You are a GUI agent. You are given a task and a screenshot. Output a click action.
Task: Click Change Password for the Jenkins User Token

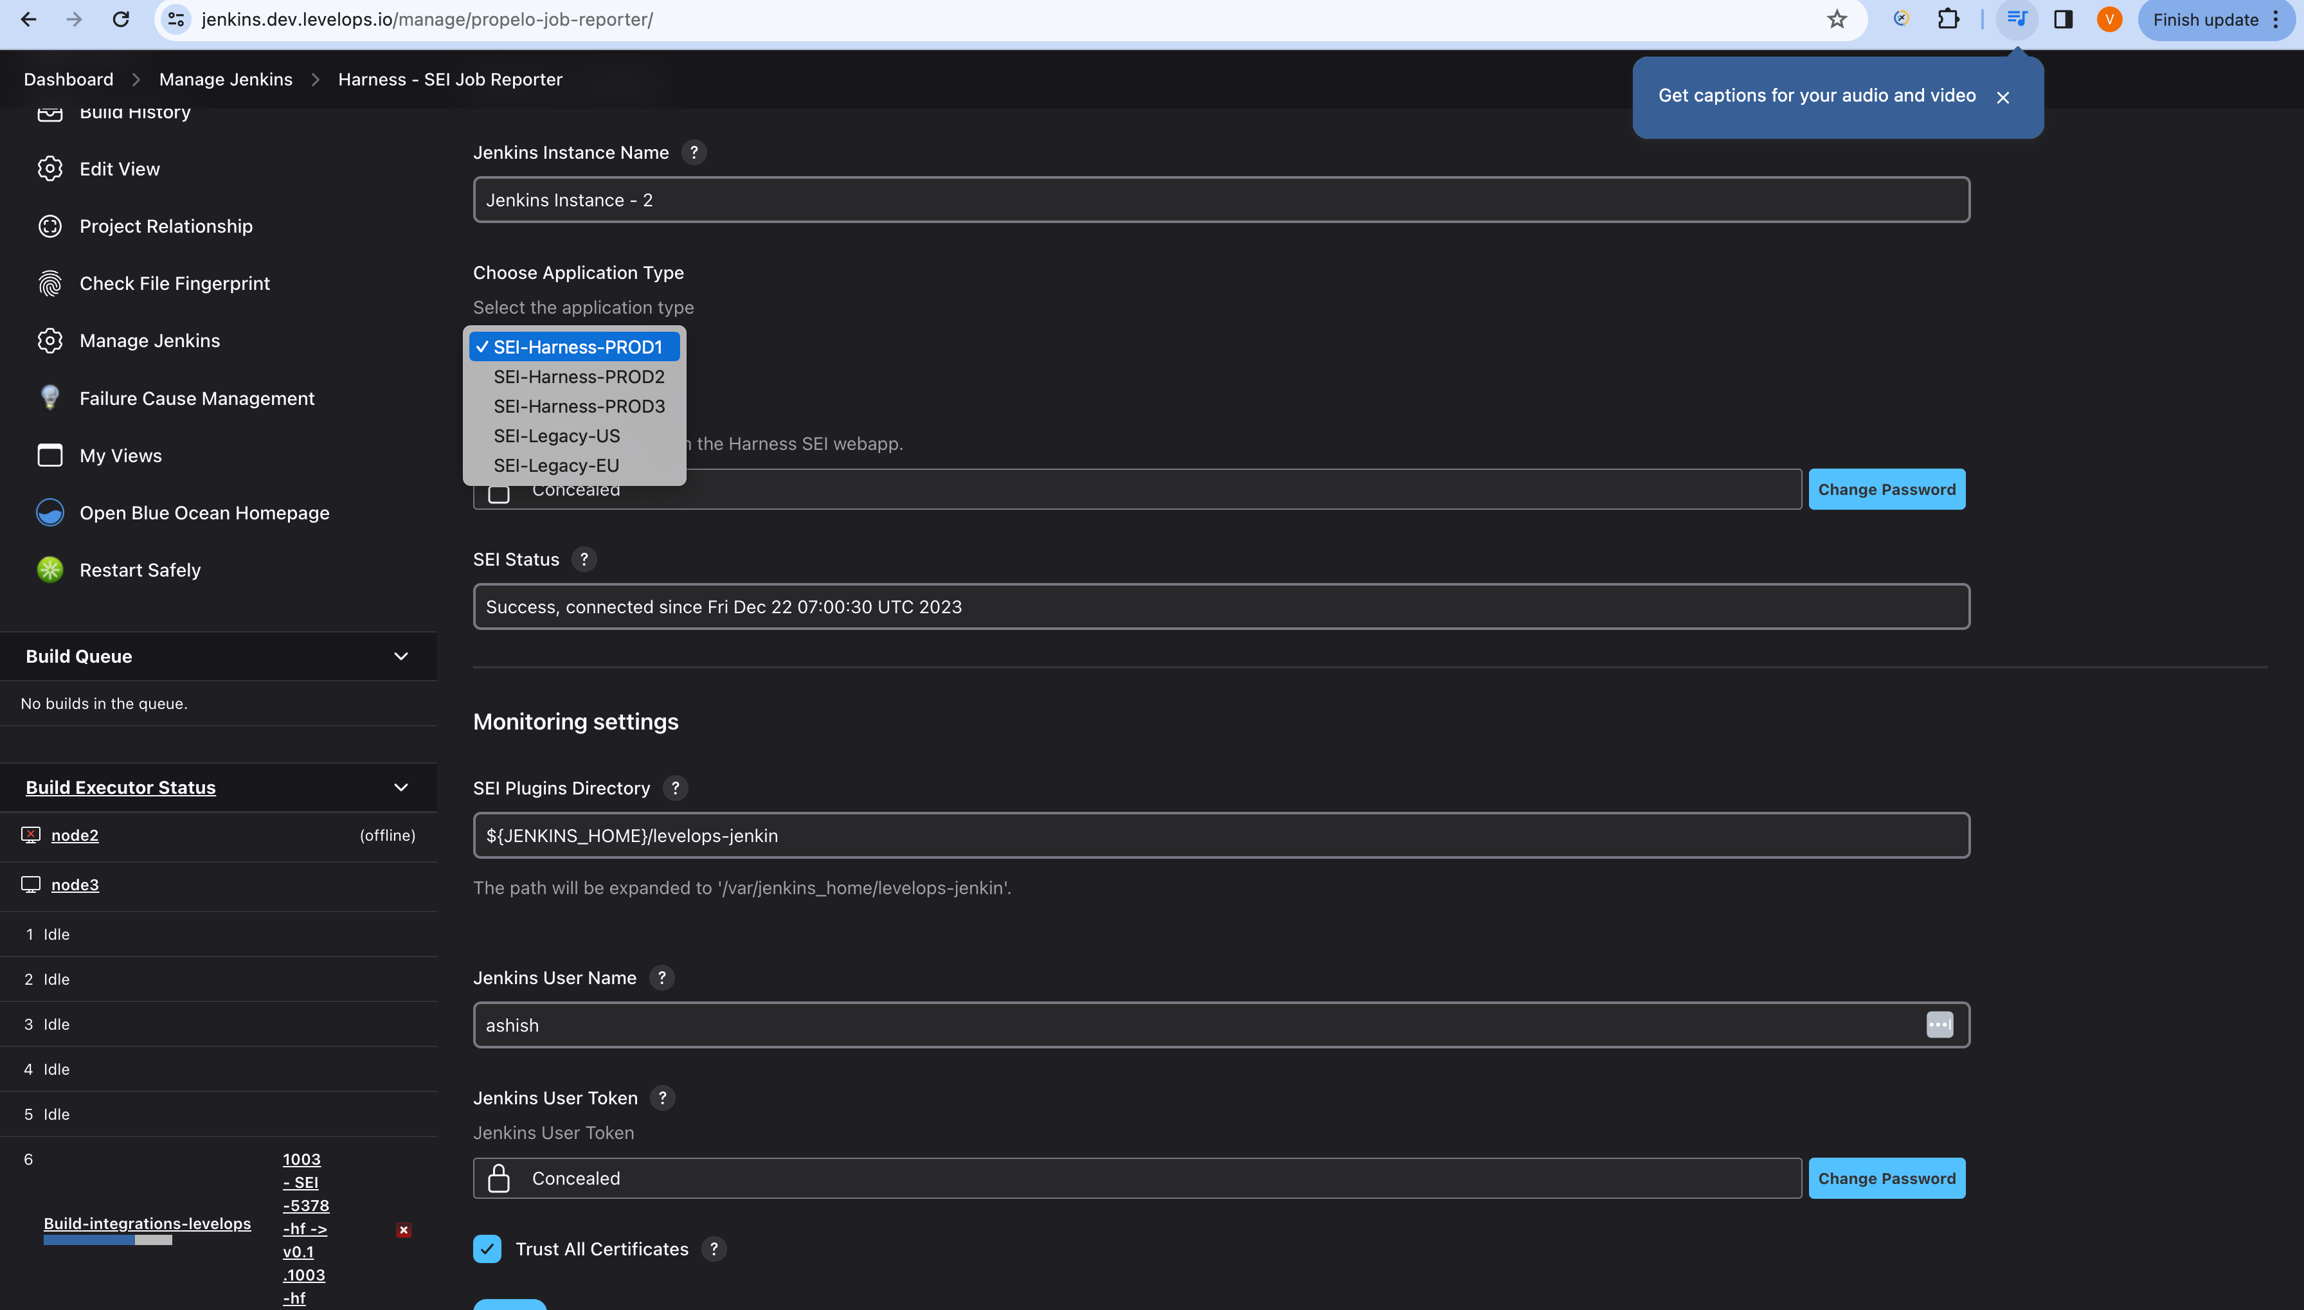1886,1178
